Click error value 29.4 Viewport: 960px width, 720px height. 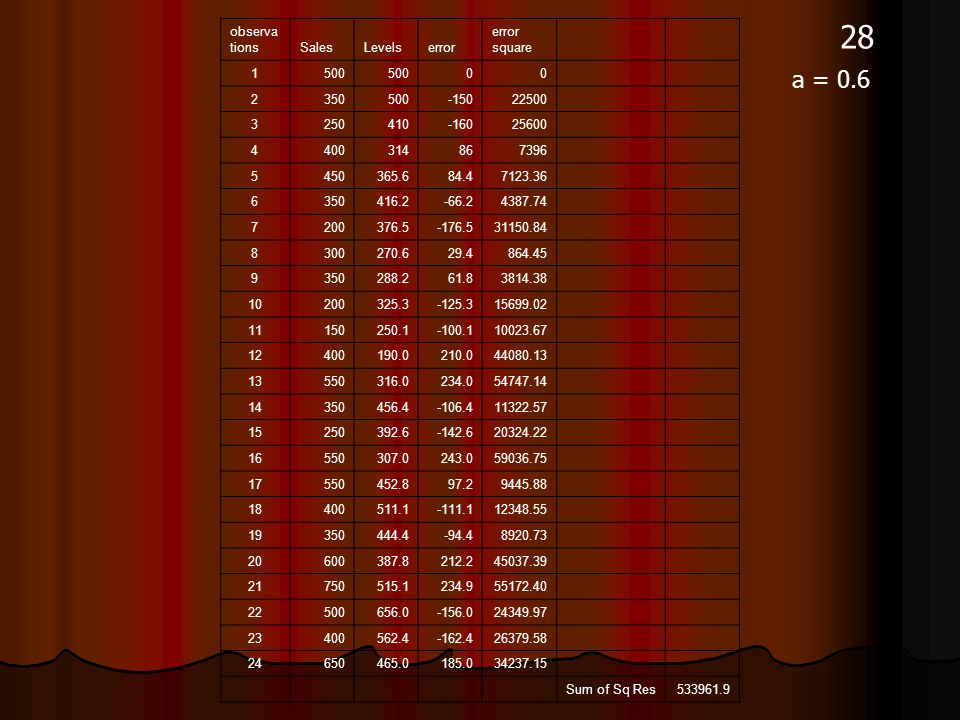pyautogui.click(x=460, y=253)
